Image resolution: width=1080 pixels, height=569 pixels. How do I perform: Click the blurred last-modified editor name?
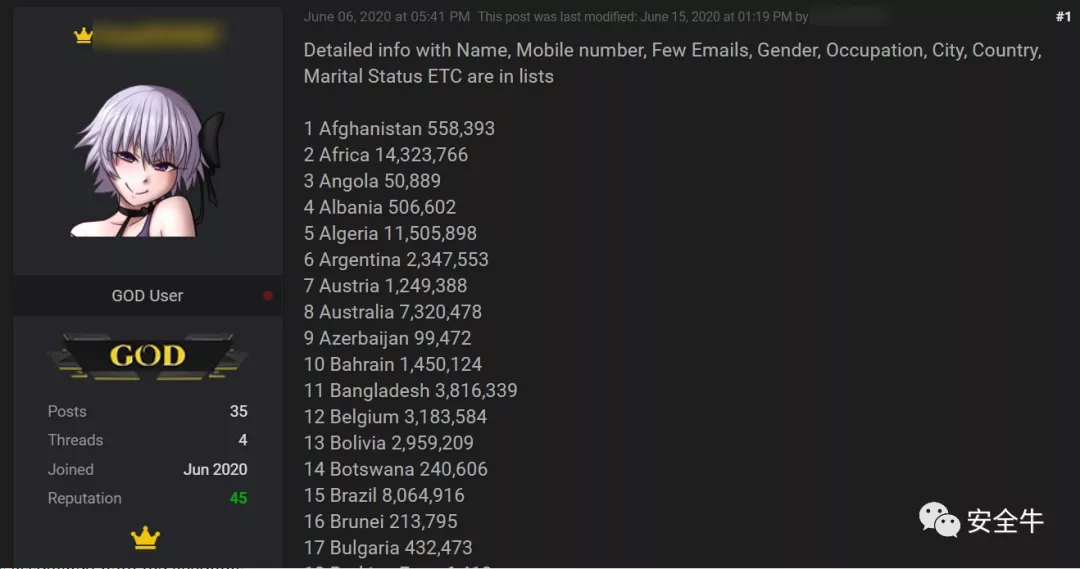click(849, 17)
